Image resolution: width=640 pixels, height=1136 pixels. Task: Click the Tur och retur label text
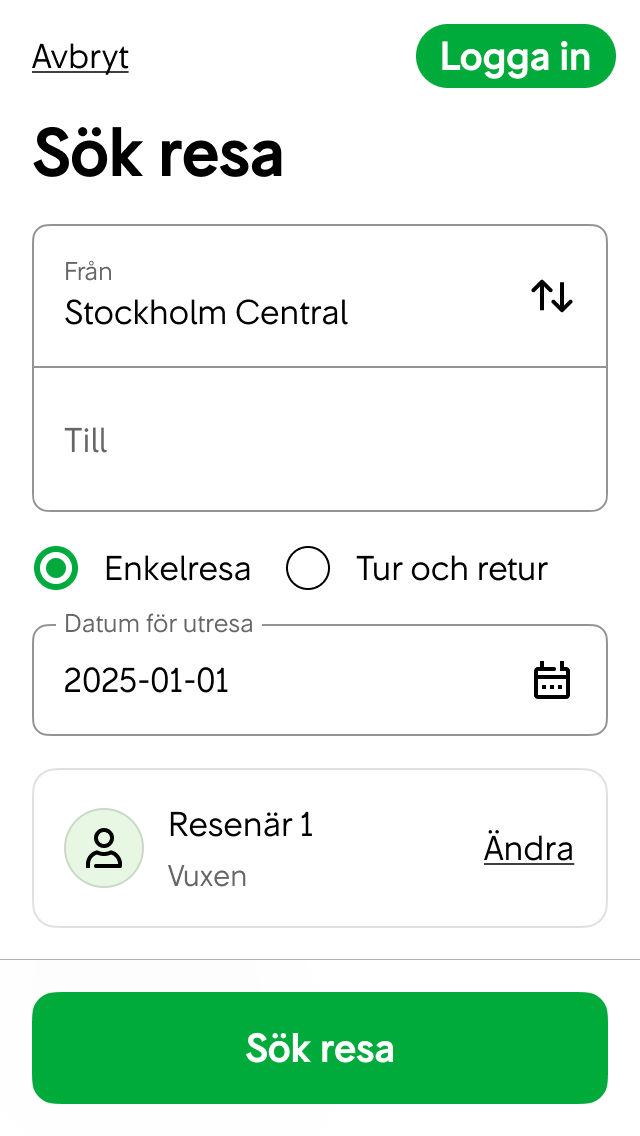point(452,567)
